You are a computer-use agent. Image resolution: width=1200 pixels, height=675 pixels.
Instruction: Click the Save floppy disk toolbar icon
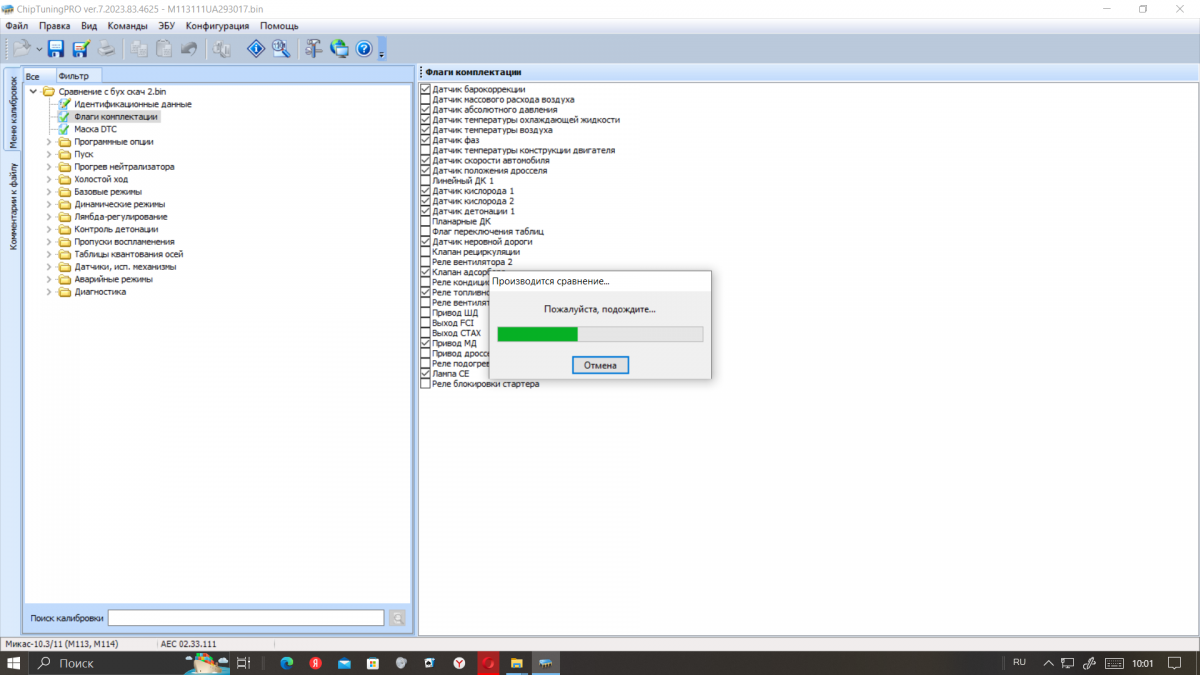click(56, 48)
